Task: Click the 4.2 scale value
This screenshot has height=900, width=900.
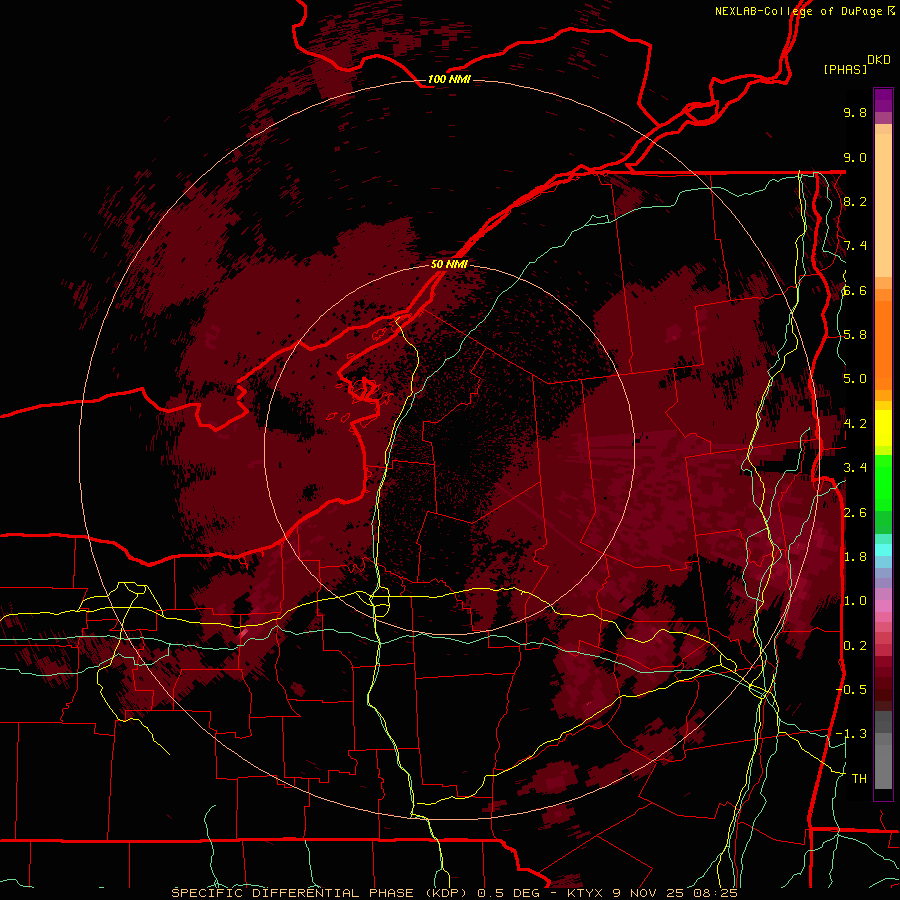Action: (x=855, y=424)
